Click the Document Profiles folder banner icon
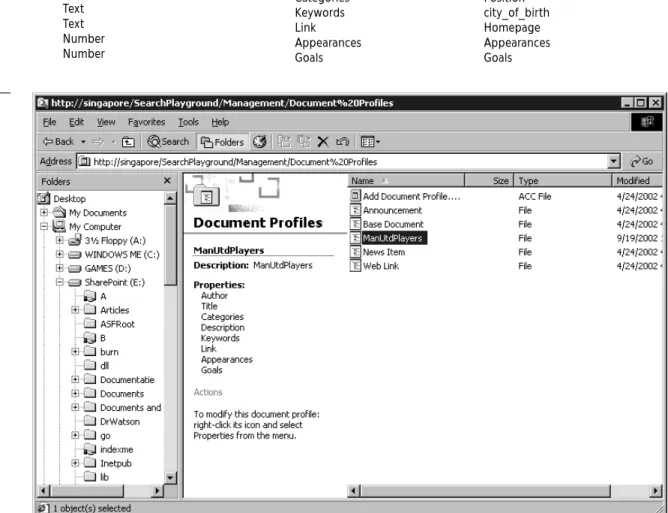 click(206, 196)
